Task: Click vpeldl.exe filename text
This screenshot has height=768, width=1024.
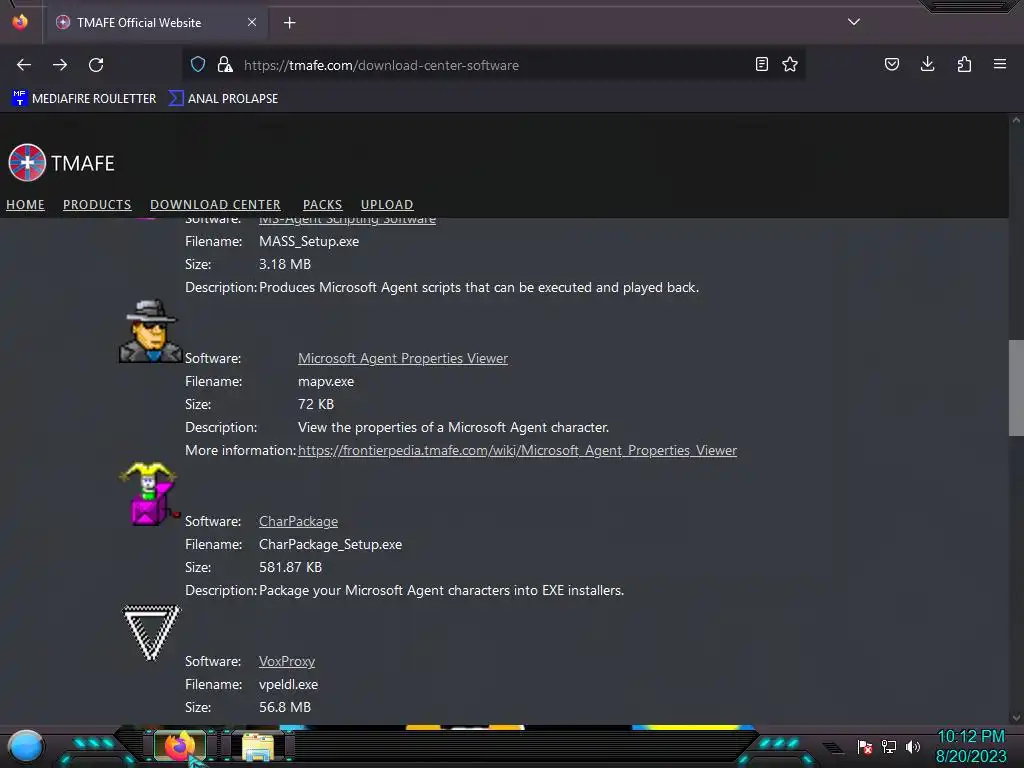Action: (289, 684)
